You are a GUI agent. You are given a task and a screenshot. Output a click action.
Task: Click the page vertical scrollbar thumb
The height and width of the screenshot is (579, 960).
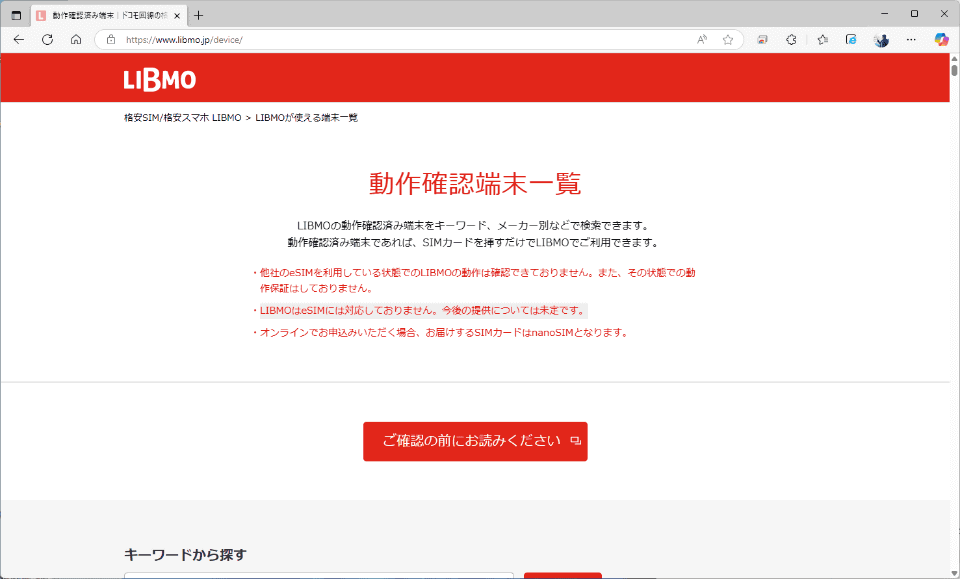tap(954, 70)
